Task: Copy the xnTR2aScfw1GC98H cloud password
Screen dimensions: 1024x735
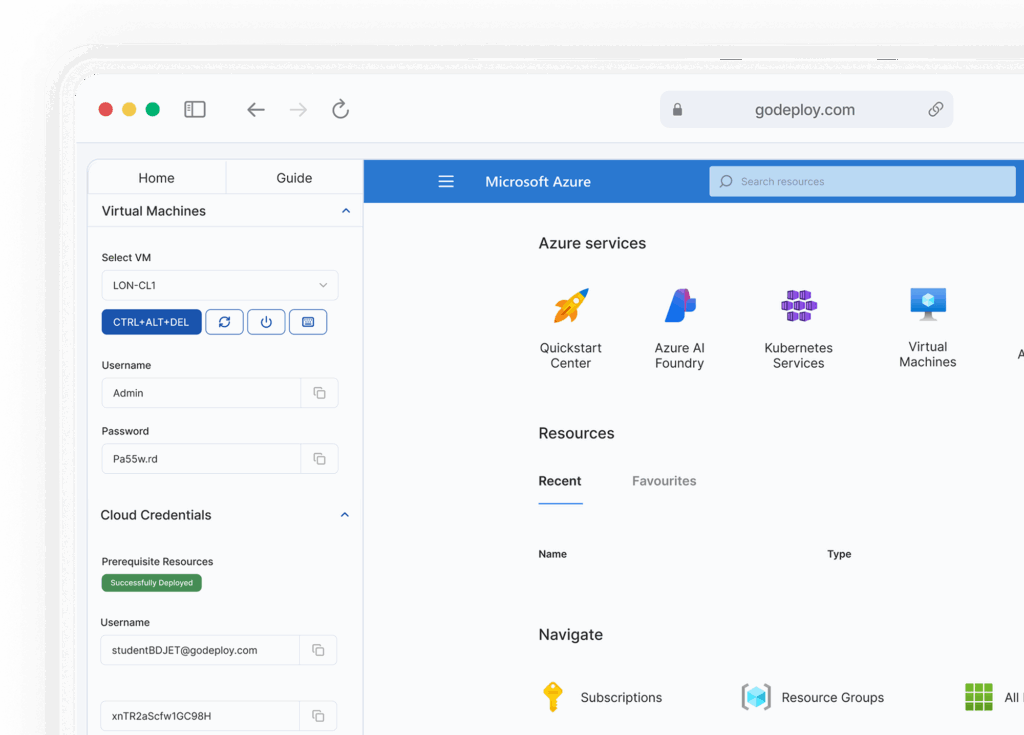Action: pos(318,716)
